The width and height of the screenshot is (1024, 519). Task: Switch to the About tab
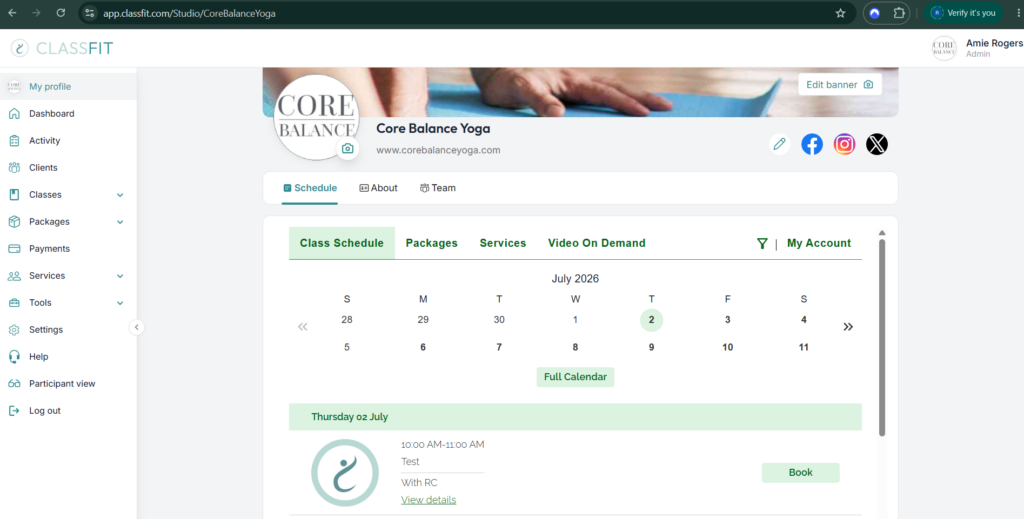[378, 188]
